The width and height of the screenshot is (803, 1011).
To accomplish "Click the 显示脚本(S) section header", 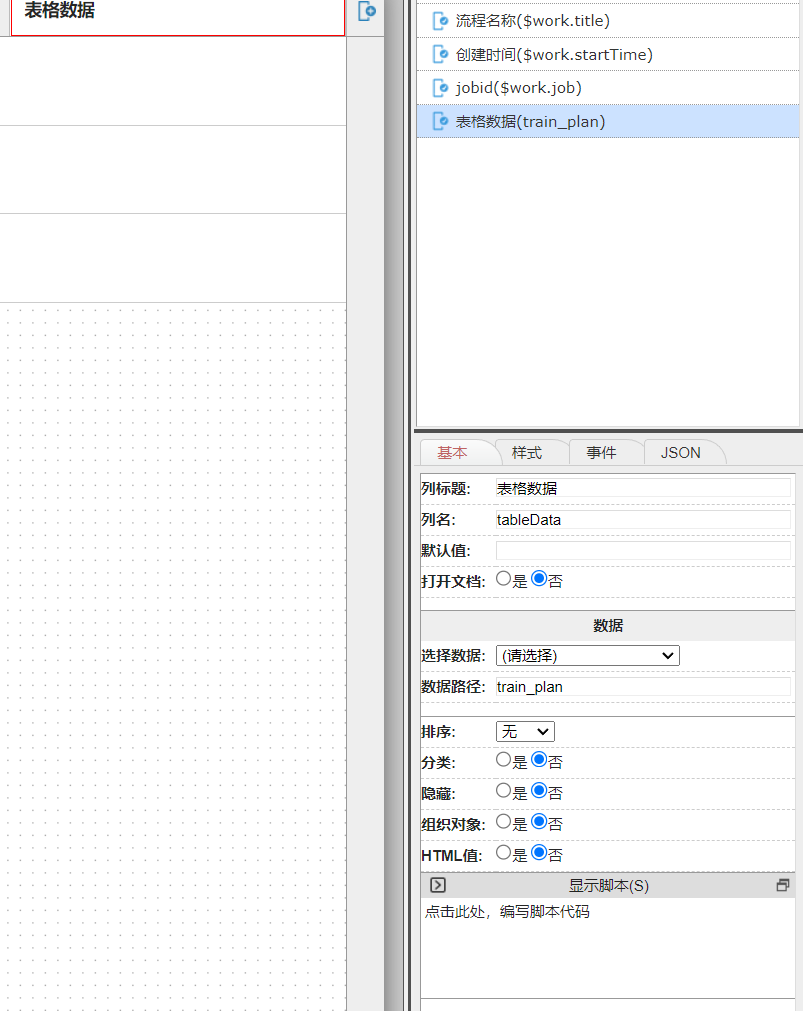I will click(x=608, y=885).
